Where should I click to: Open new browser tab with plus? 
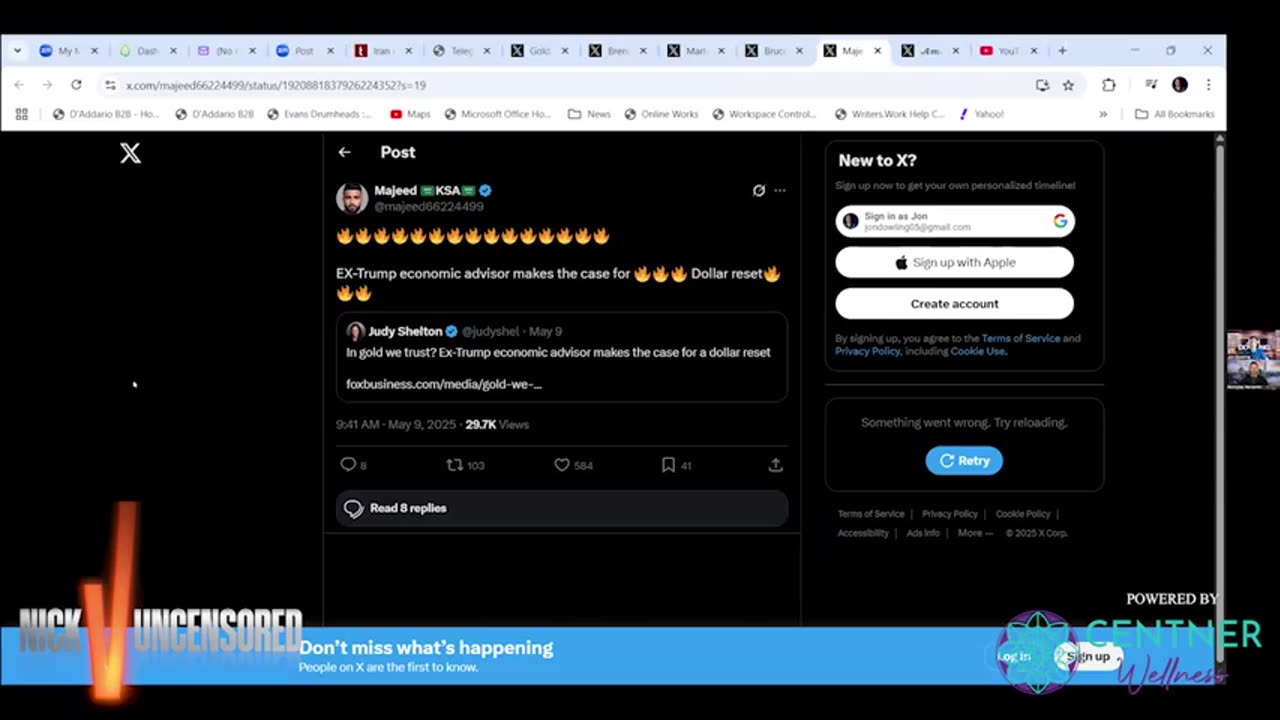tap(1062, 50)
